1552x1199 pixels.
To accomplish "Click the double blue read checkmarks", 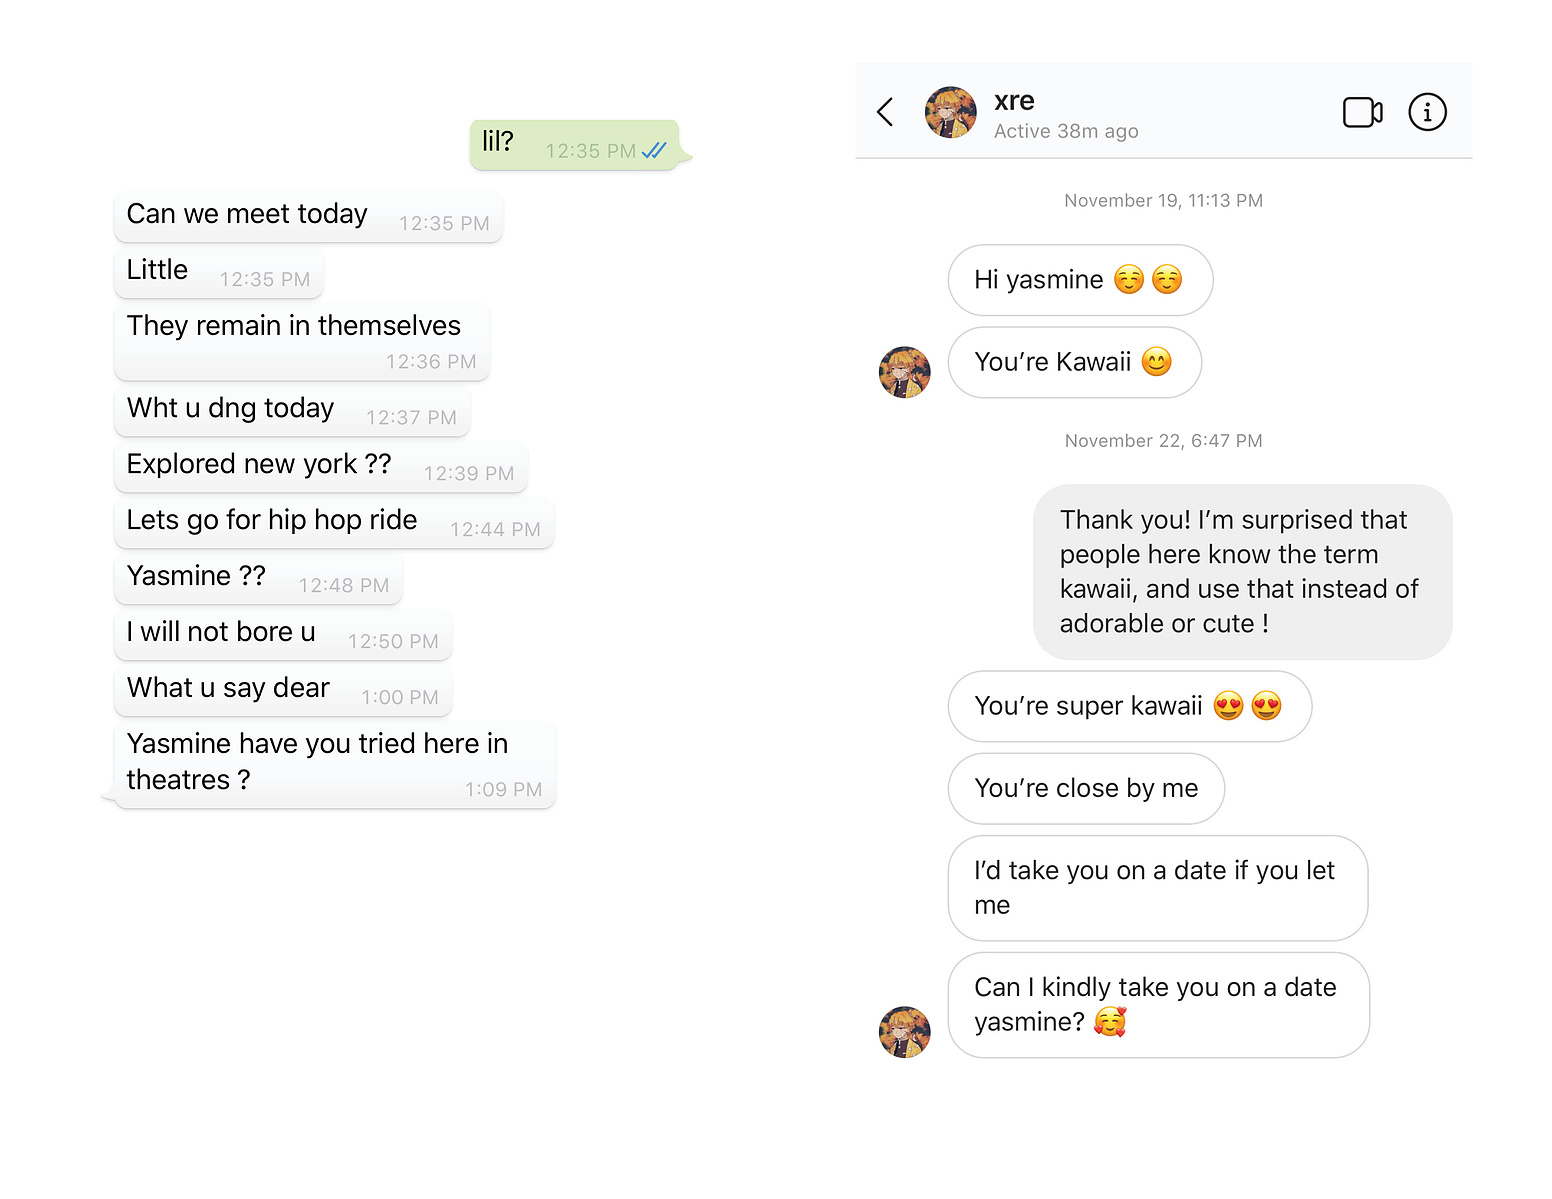I will point(654,151).
